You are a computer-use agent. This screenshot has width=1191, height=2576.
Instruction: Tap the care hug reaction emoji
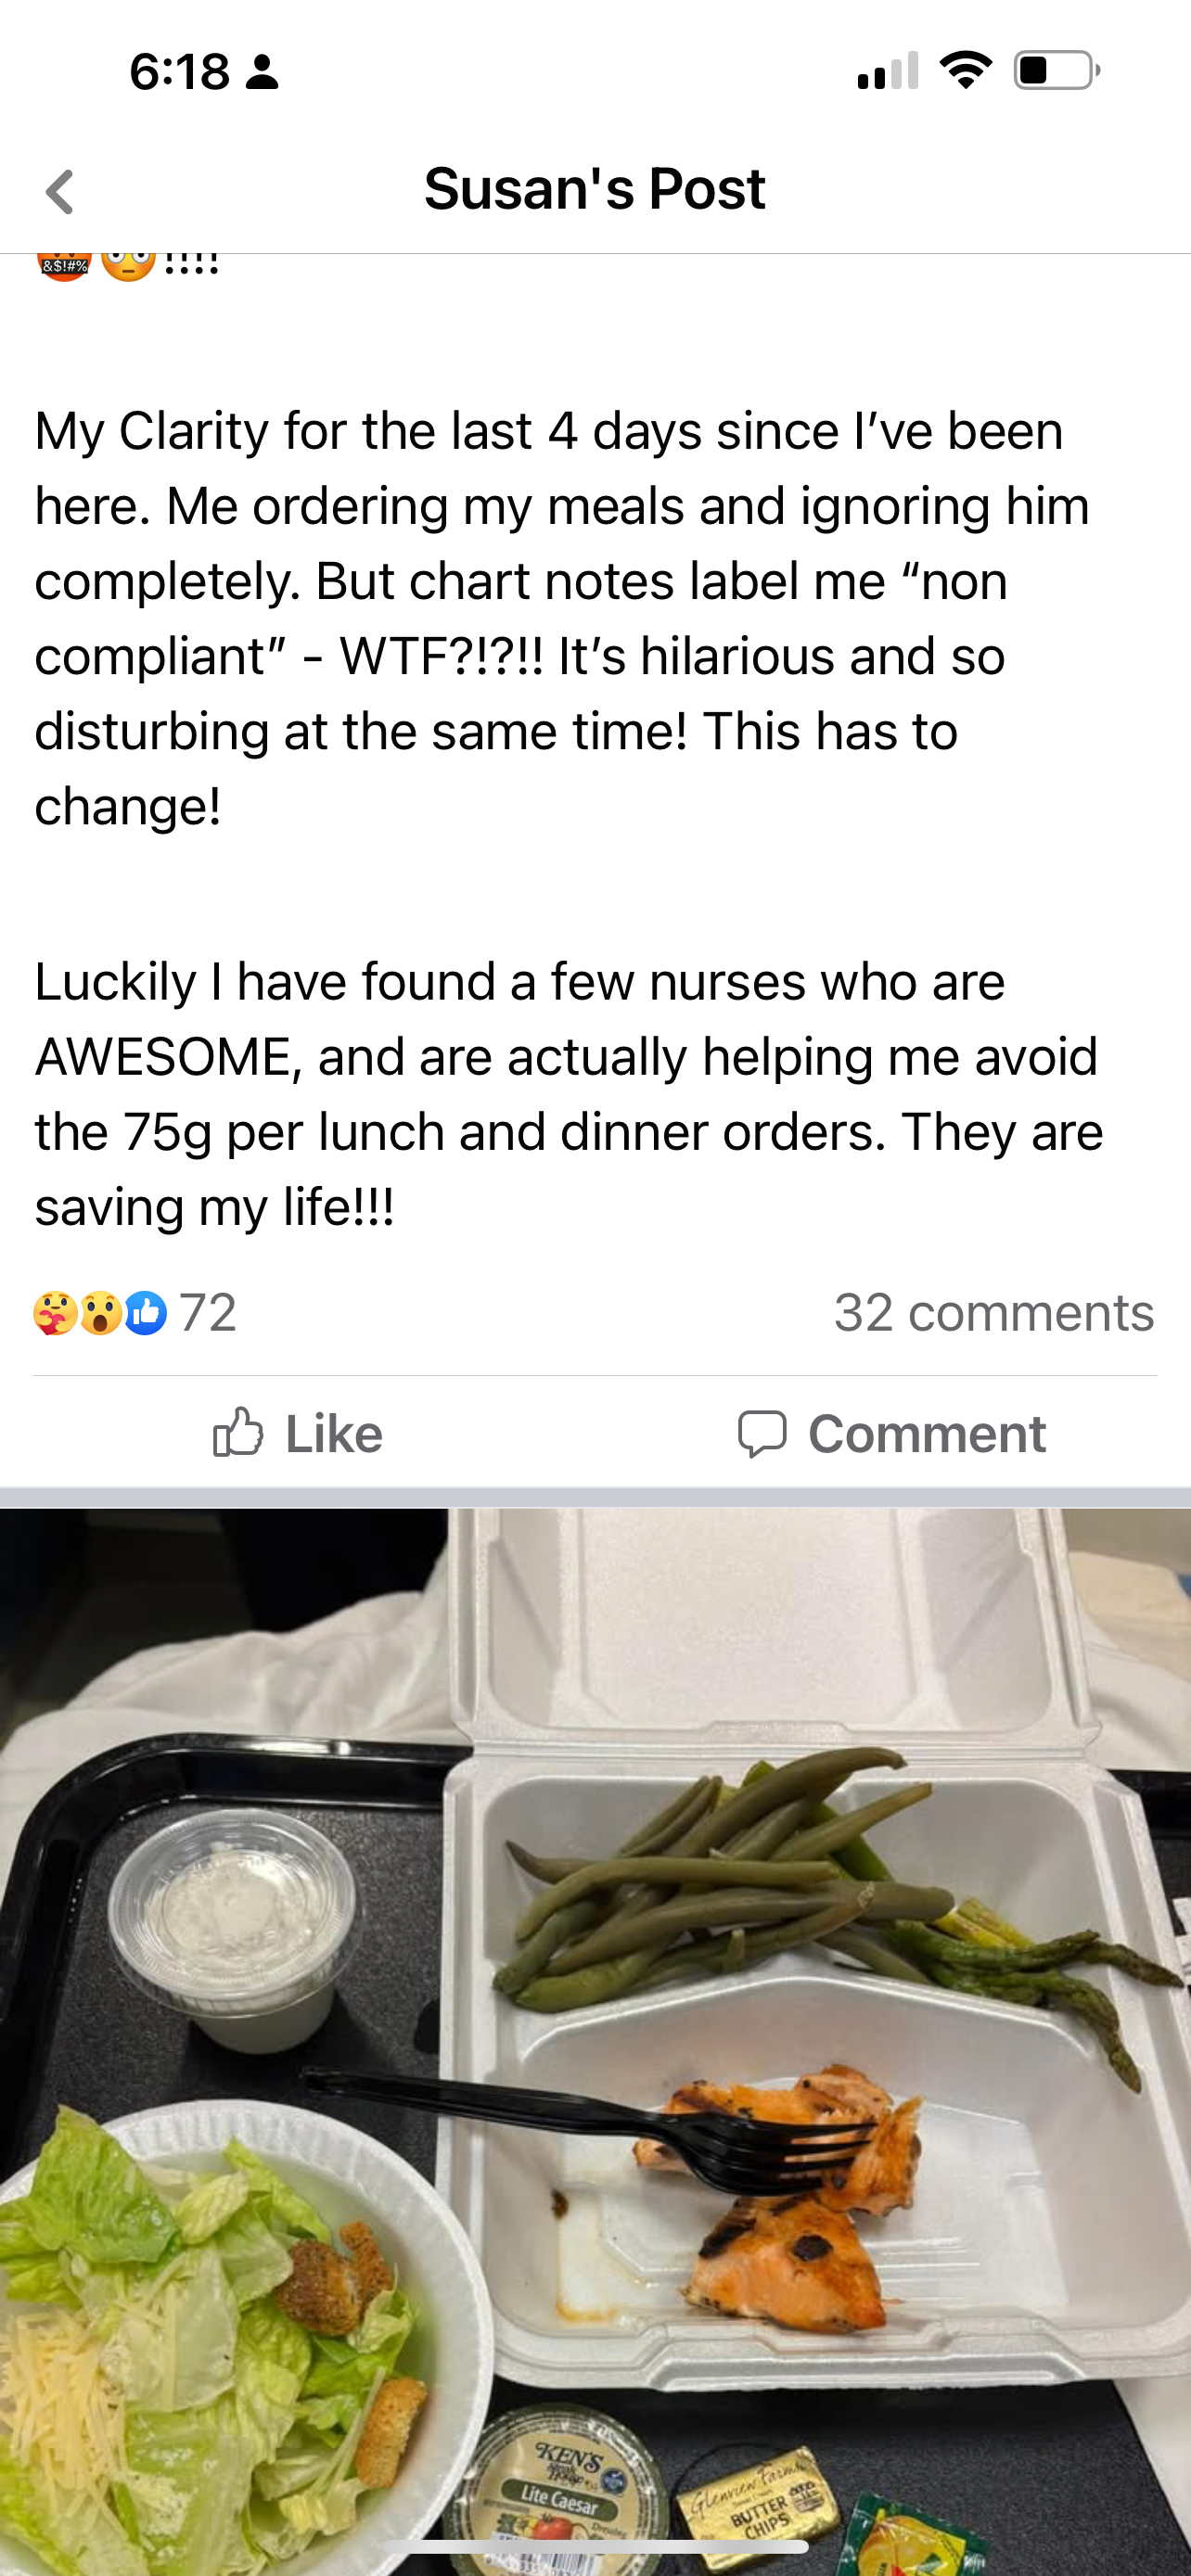[x=55, y=1313]
